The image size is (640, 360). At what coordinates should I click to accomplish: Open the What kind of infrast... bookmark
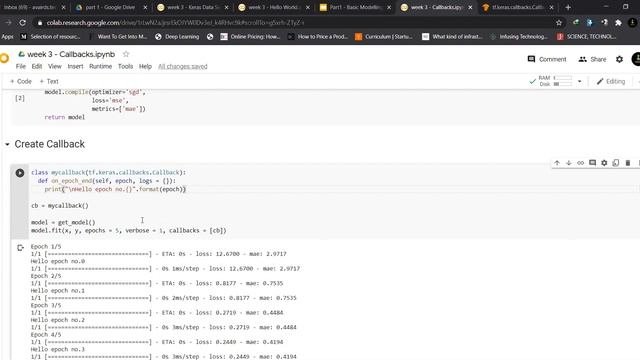point(452,37)
